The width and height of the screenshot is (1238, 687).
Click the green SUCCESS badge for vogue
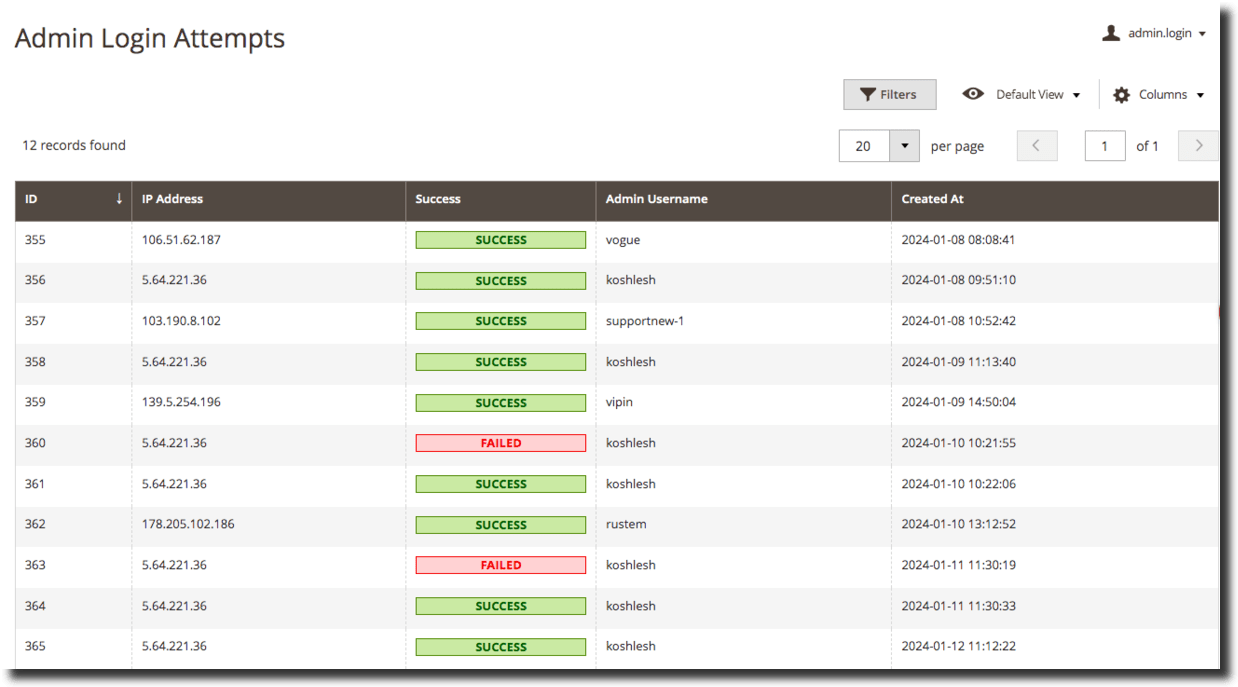pyautogui.click(x=500, y=240)
